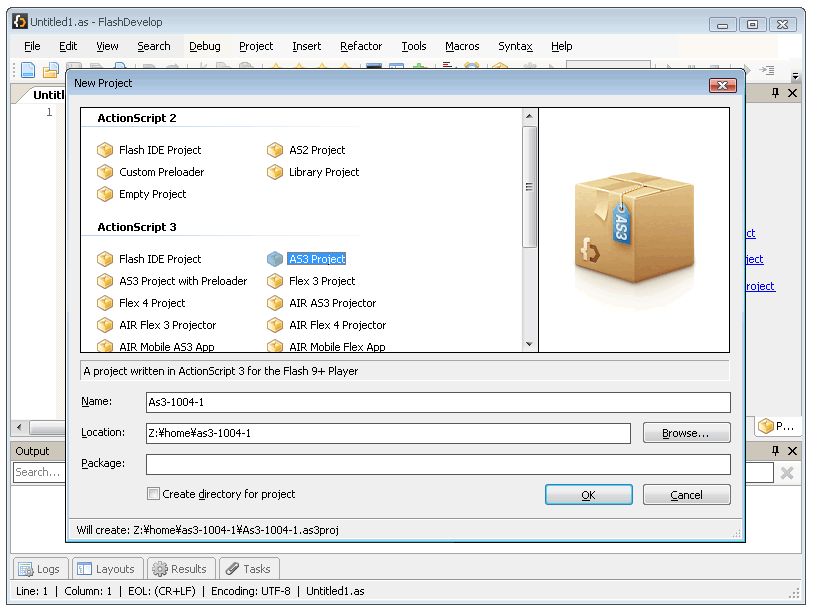Select the AIR Flex 3 Projector icon
This screenshot has height=611, width=819.
coord(105,325)
